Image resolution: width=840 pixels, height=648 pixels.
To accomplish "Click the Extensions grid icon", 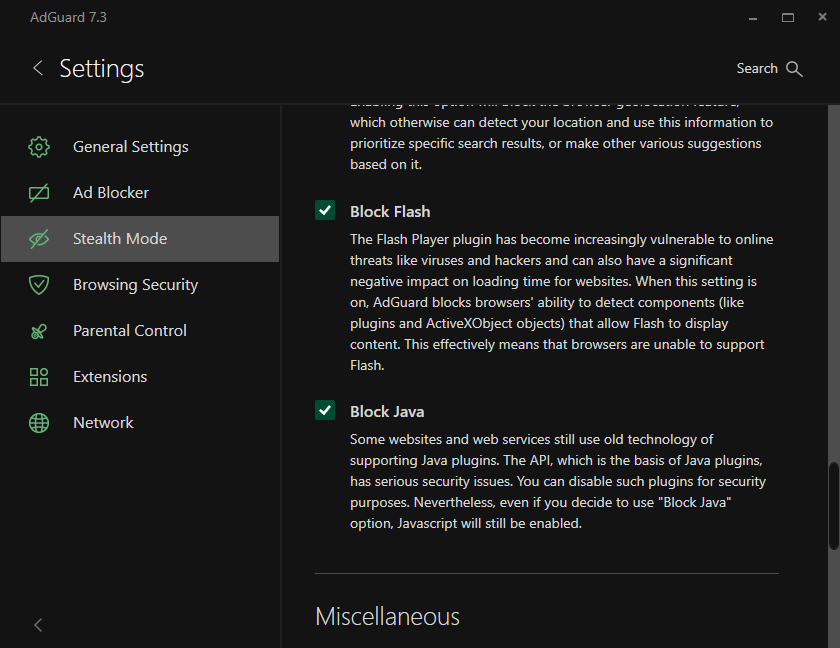I will 39,377.
